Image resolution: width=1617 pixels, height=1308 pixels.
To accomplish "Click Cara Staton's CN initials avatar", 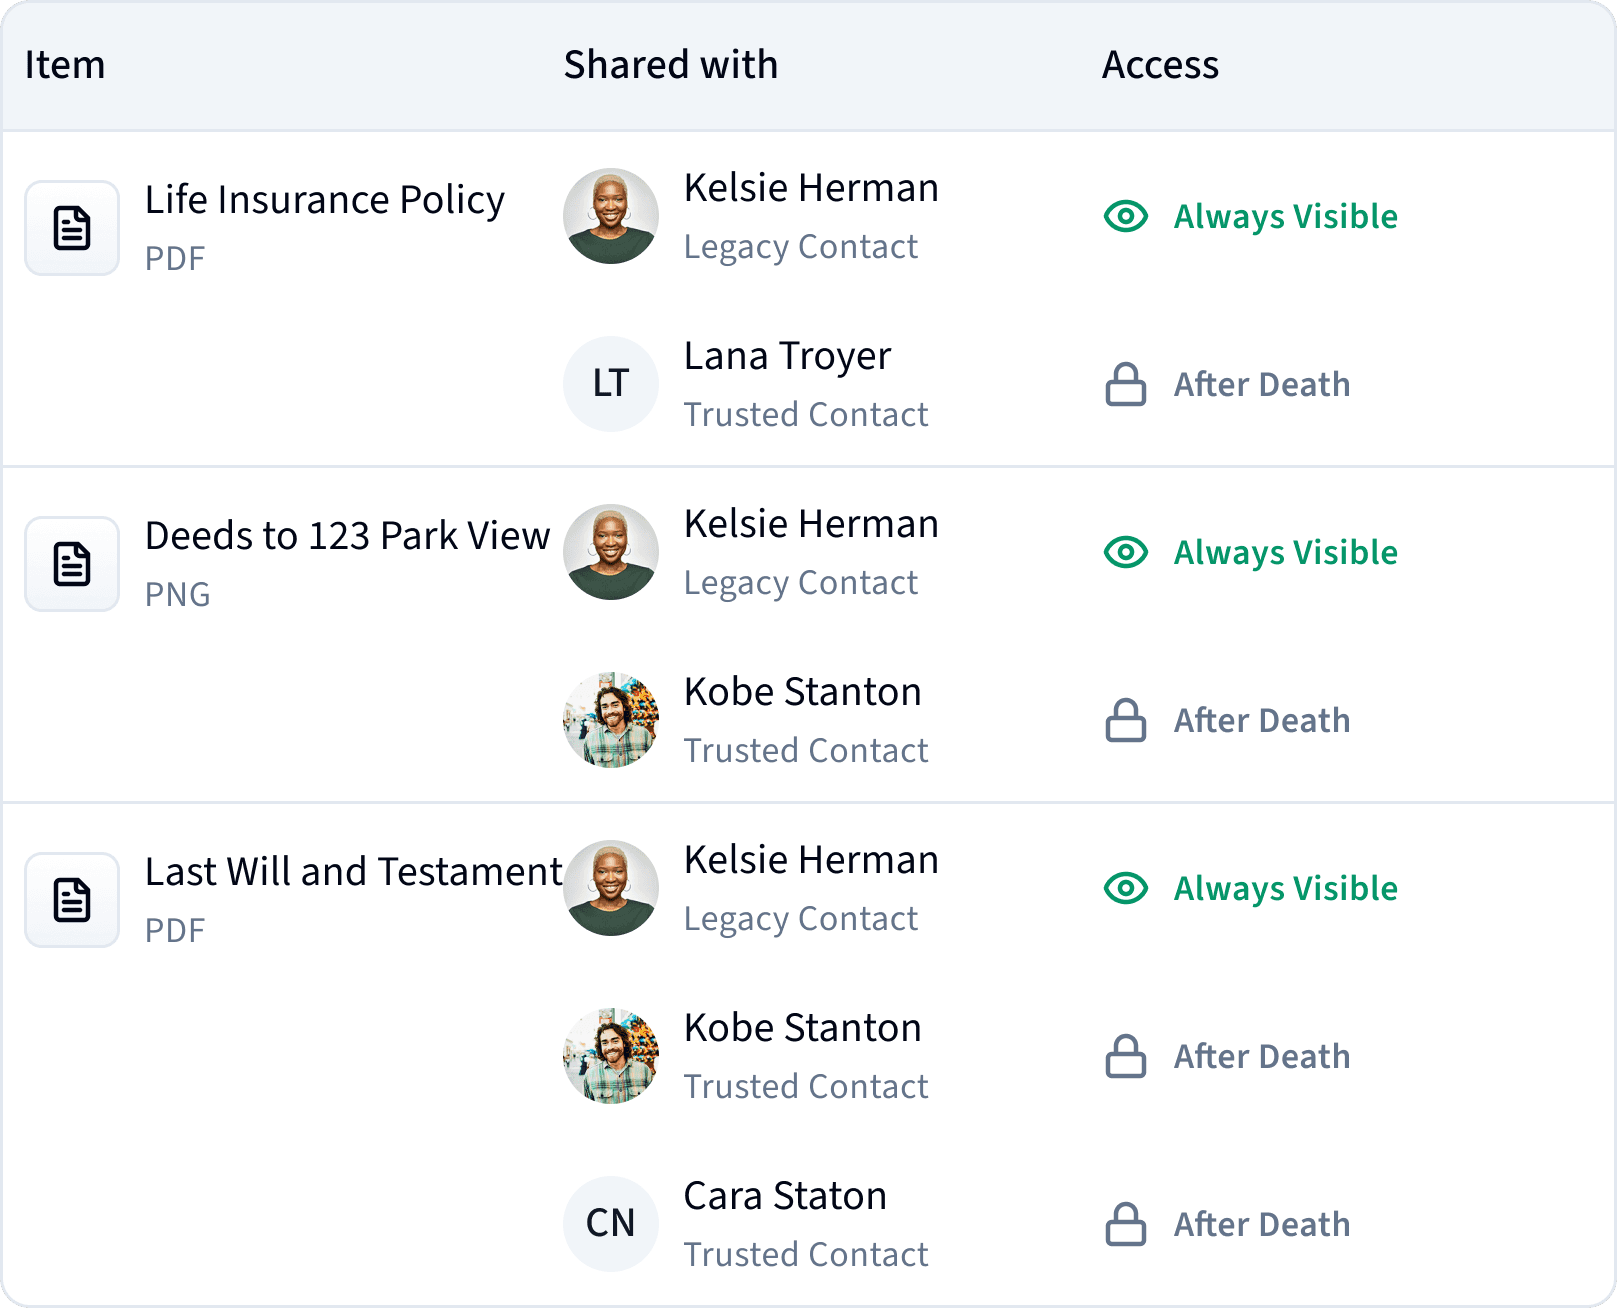I will 611,1224.
